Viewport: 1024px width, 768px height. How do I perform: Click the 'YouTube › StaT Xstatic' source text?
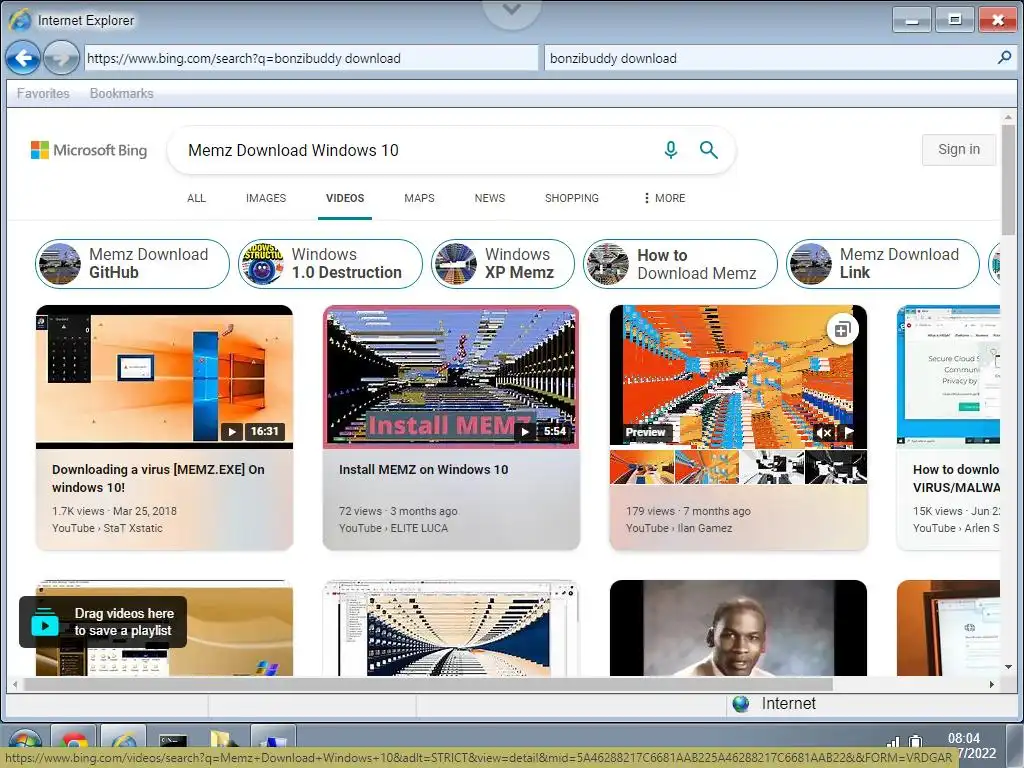point(107,528)
